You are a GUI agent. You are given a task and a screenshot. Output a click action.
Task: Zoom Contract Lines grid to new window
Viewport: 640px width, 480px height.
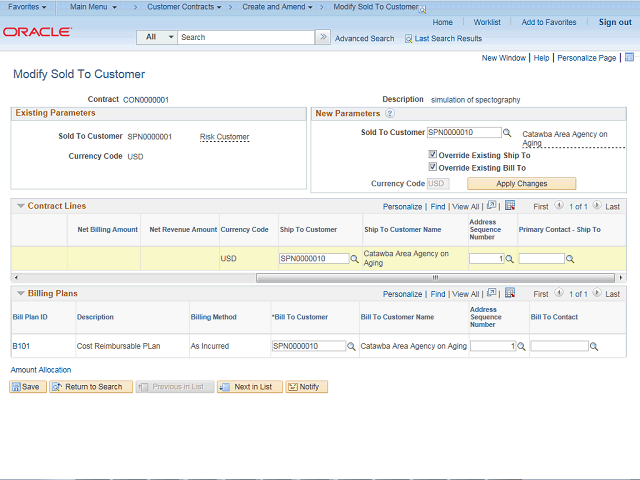491,205
